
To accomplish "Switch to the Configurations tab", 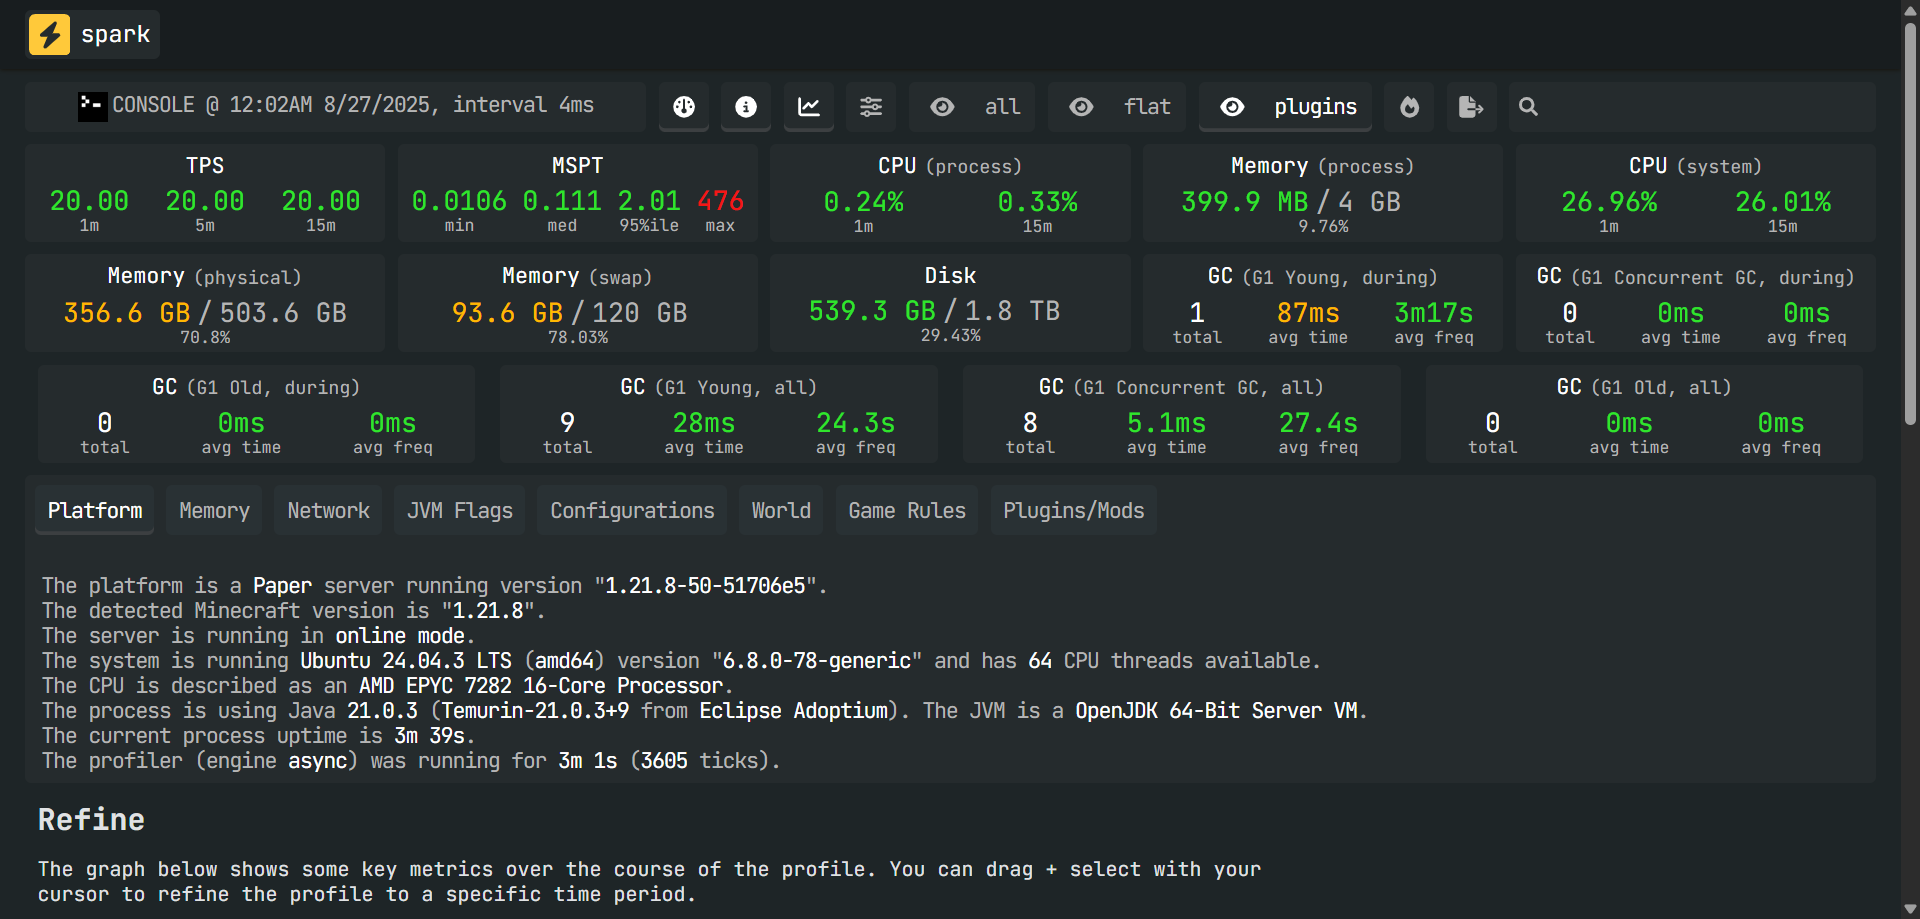I will click(632, 511).
